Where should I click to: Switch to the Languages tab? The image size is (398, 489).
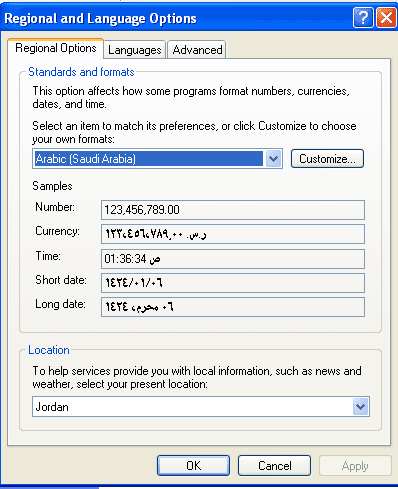(135, 50)
